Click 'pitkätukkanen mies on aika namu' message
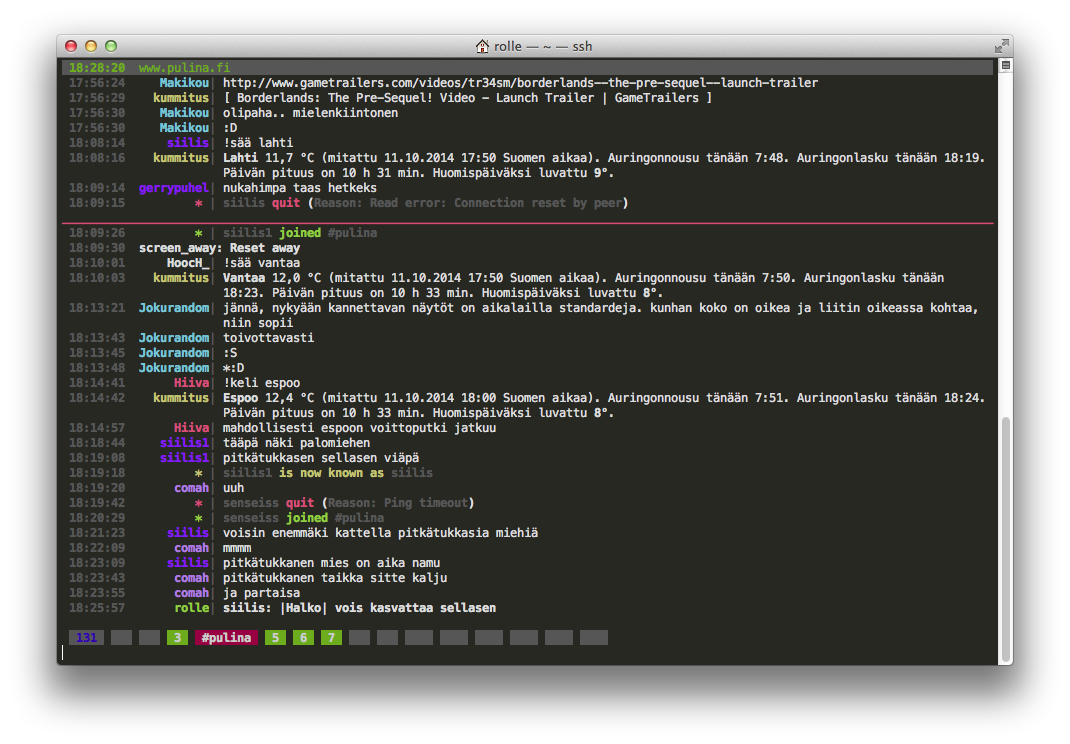 tap(331, 563)
